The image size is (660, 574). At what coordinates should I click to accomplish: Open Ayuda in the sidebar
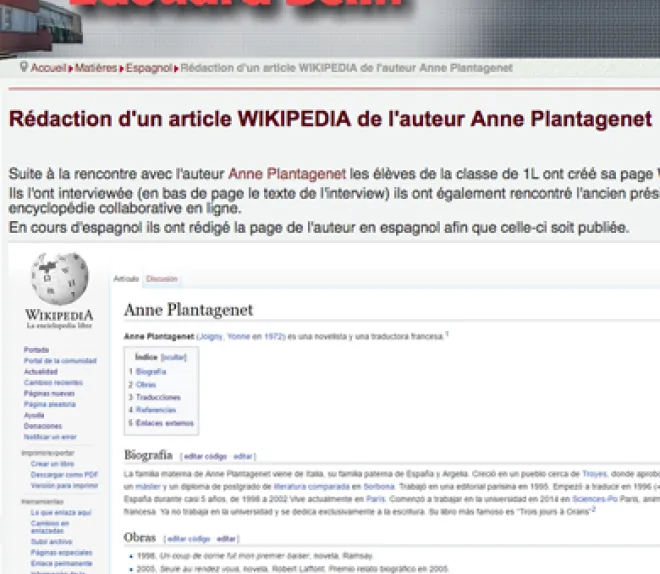coord(34,415)
